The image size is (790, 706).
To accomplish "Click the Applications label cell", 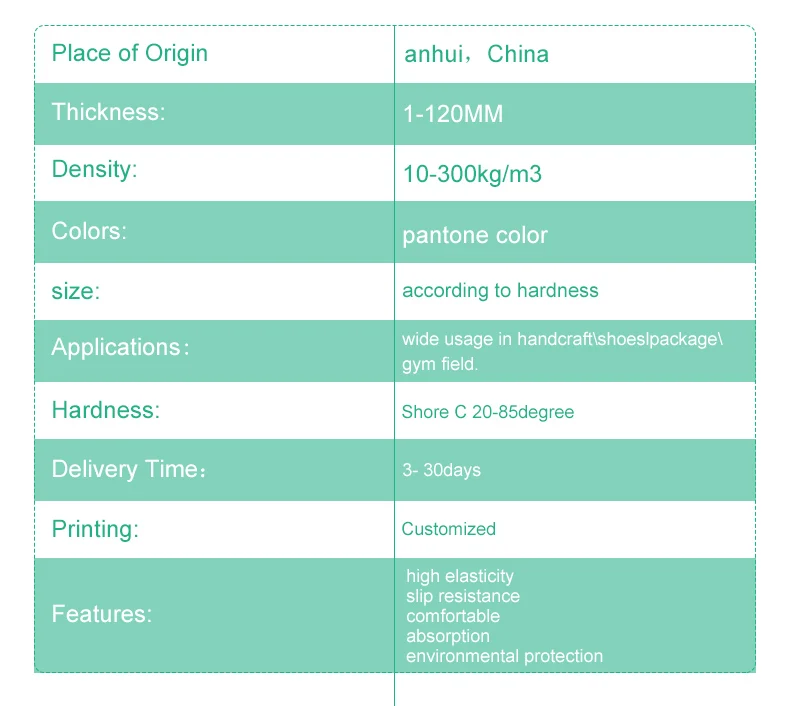I will pyautogui.click(x=214, y=351).
